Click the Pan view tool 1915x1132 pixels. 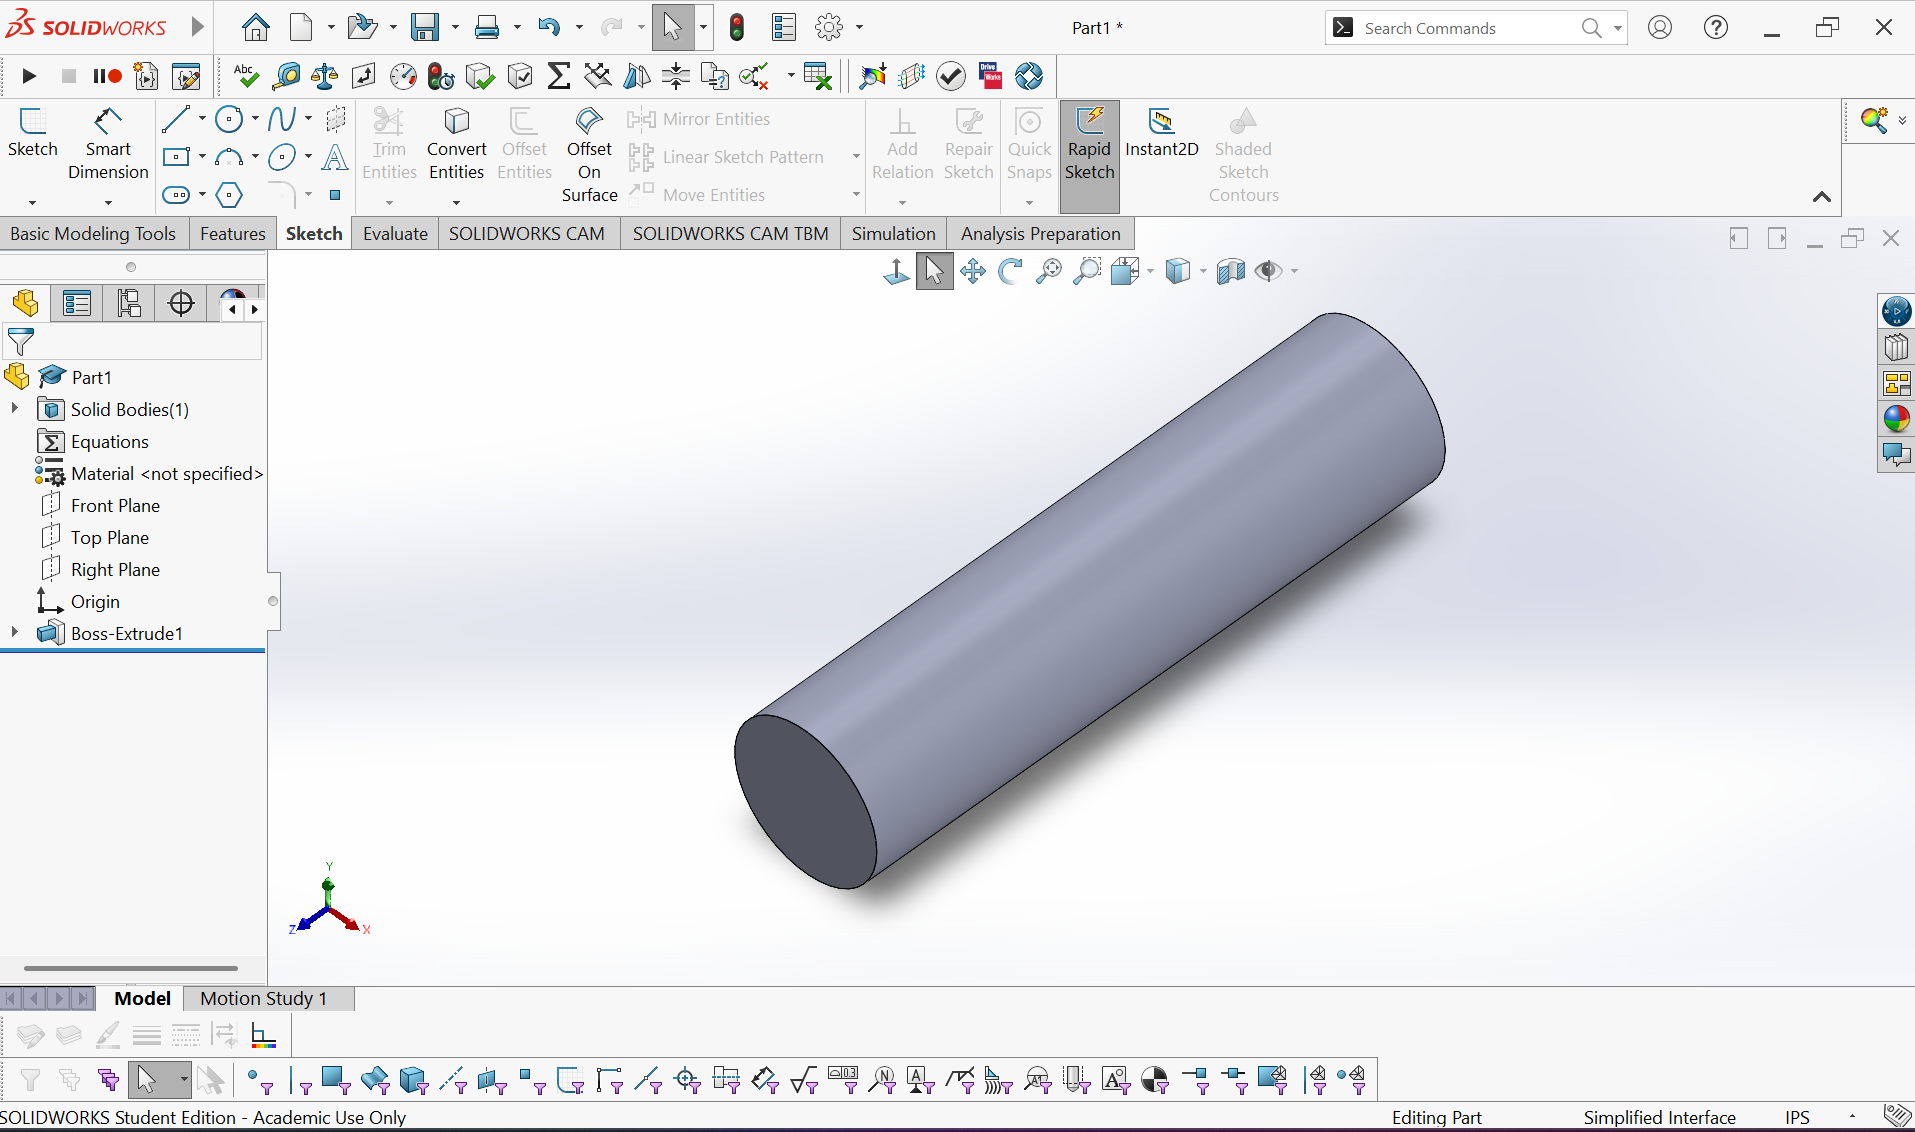(x=973, y=271)
